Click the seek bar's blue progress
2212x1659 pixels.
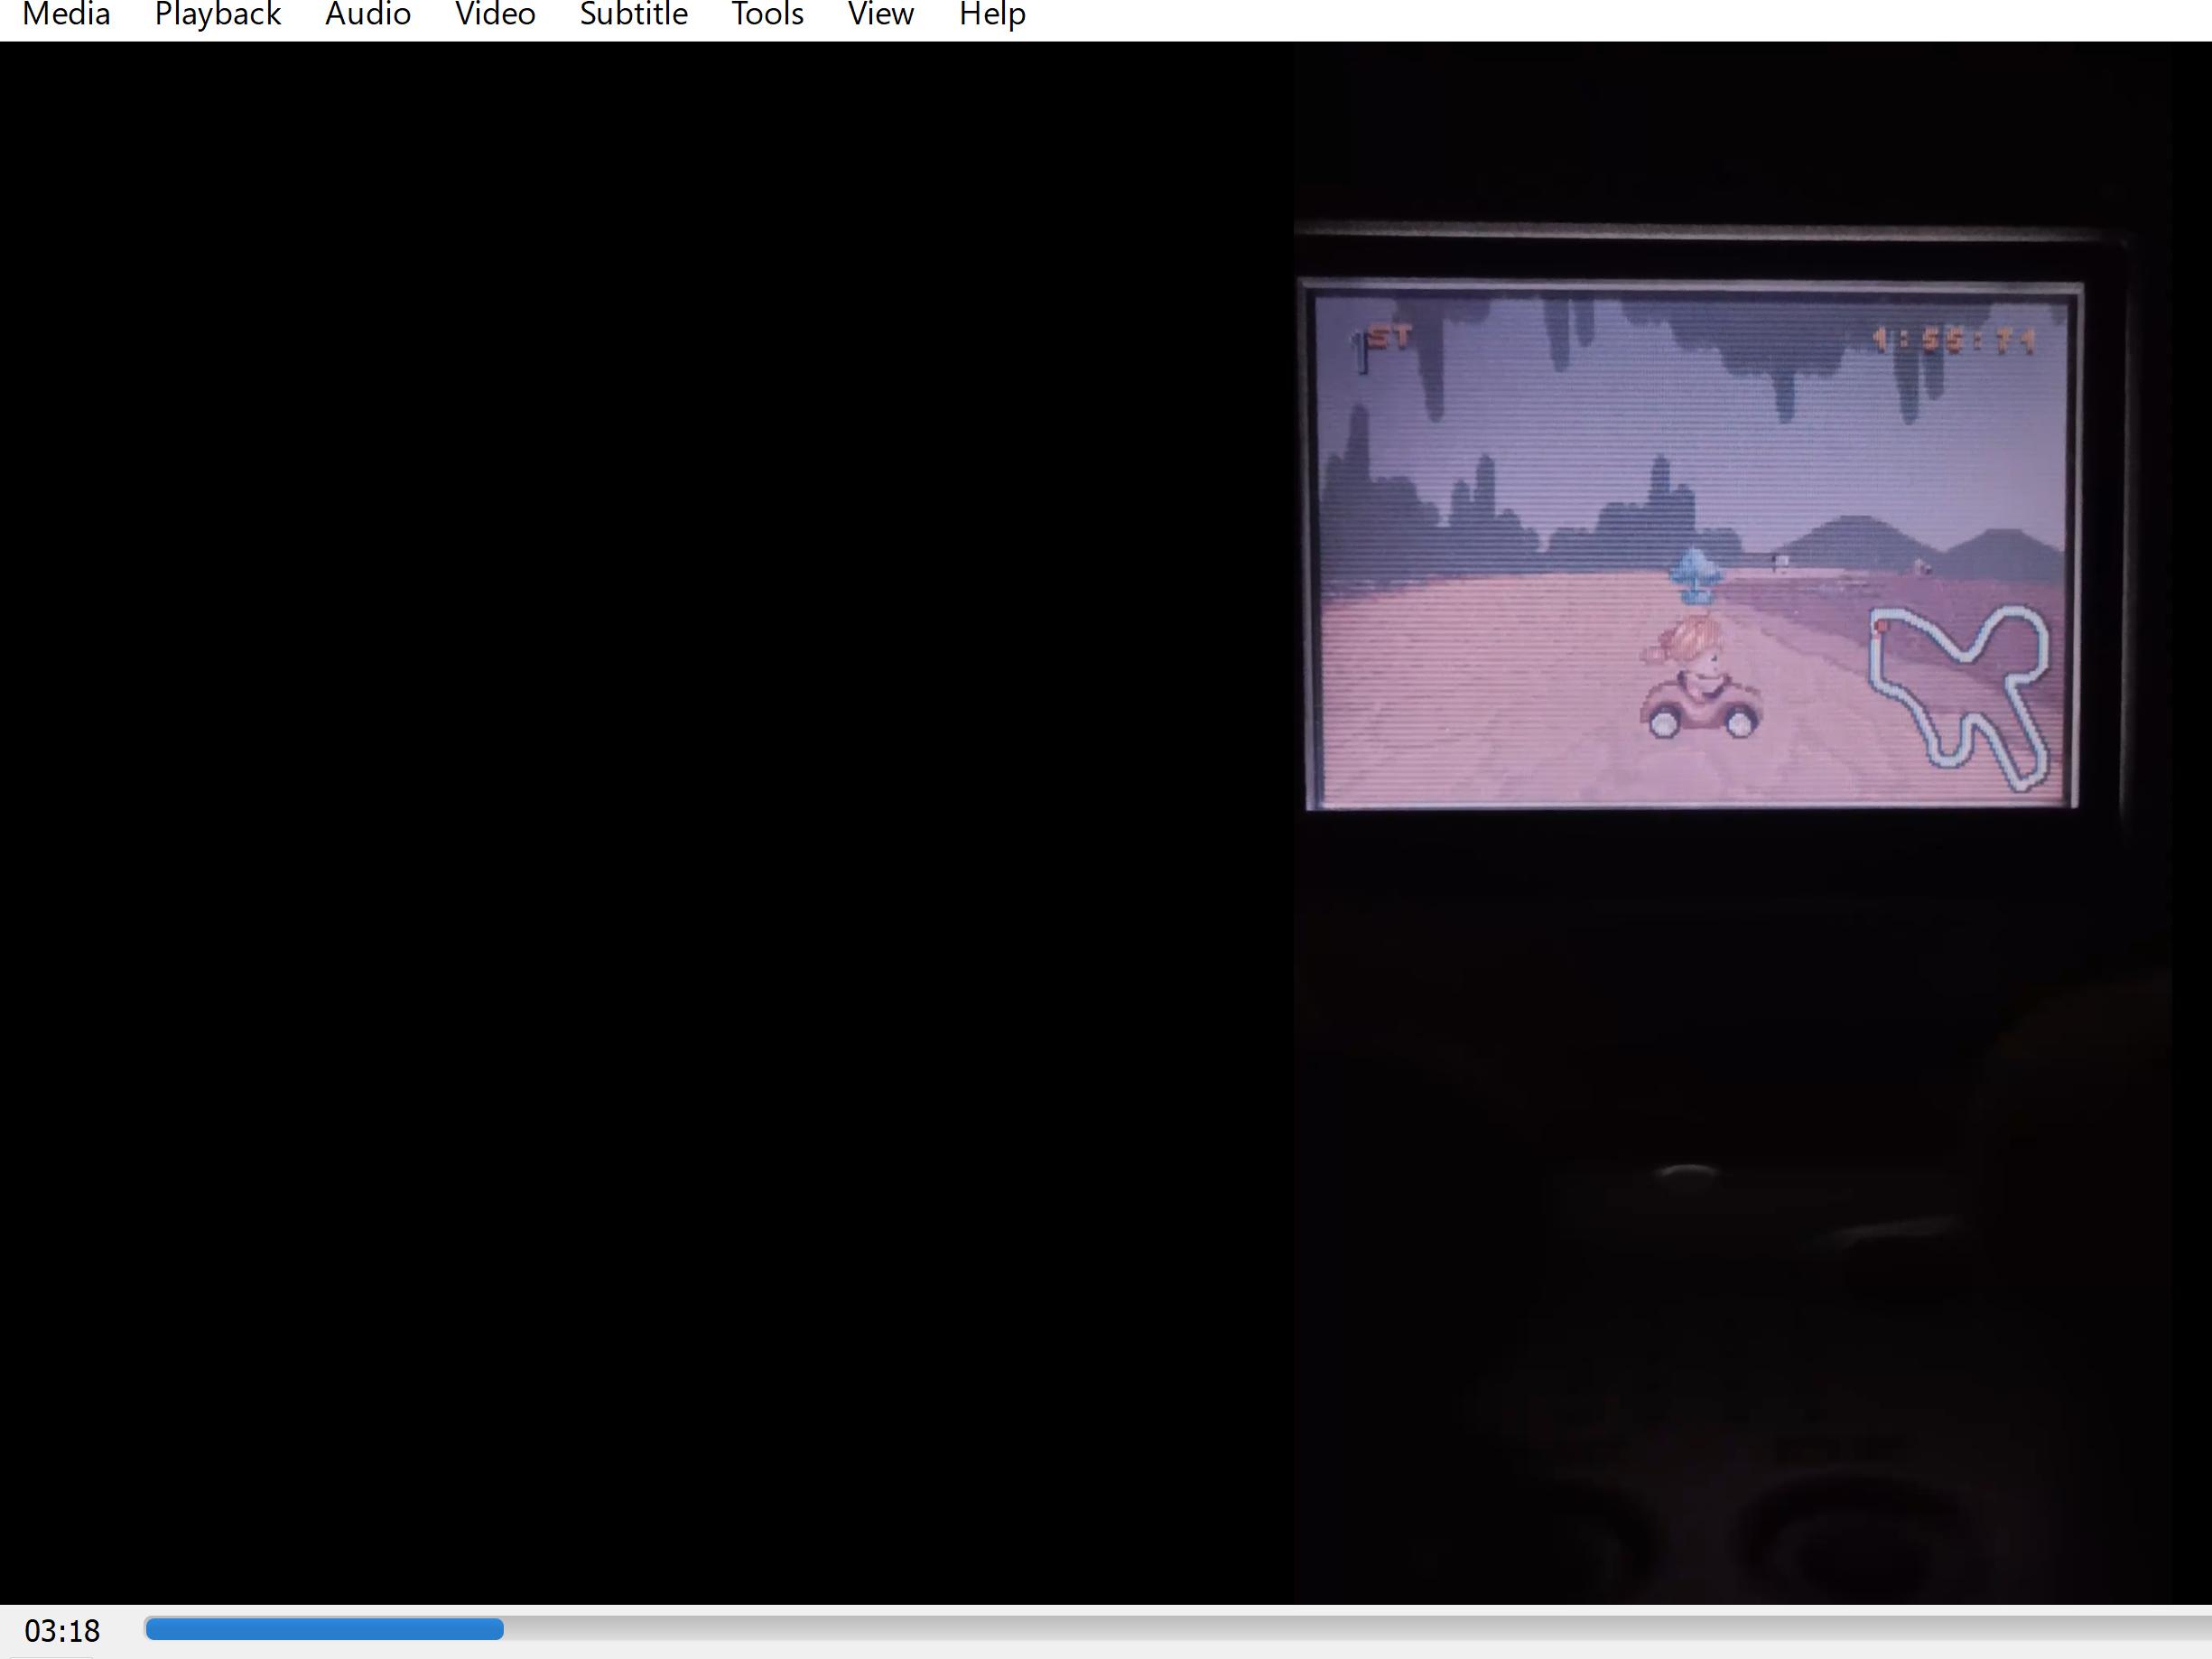tap(324, 1630)
